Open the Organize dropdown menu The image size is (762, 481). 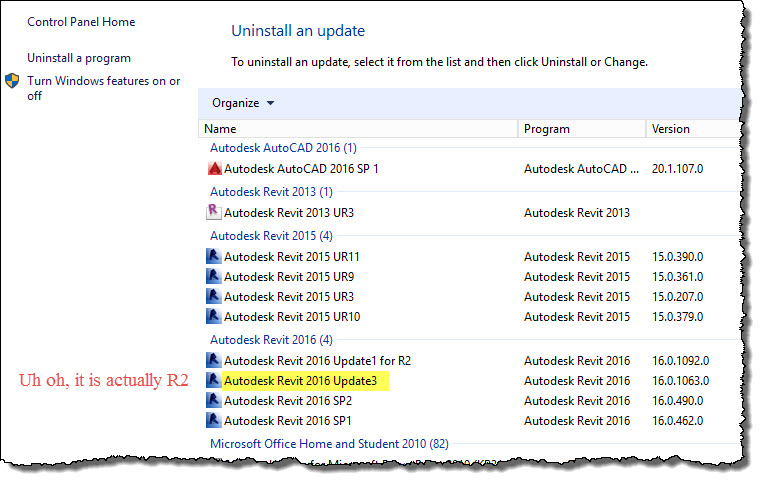[243, 103]
